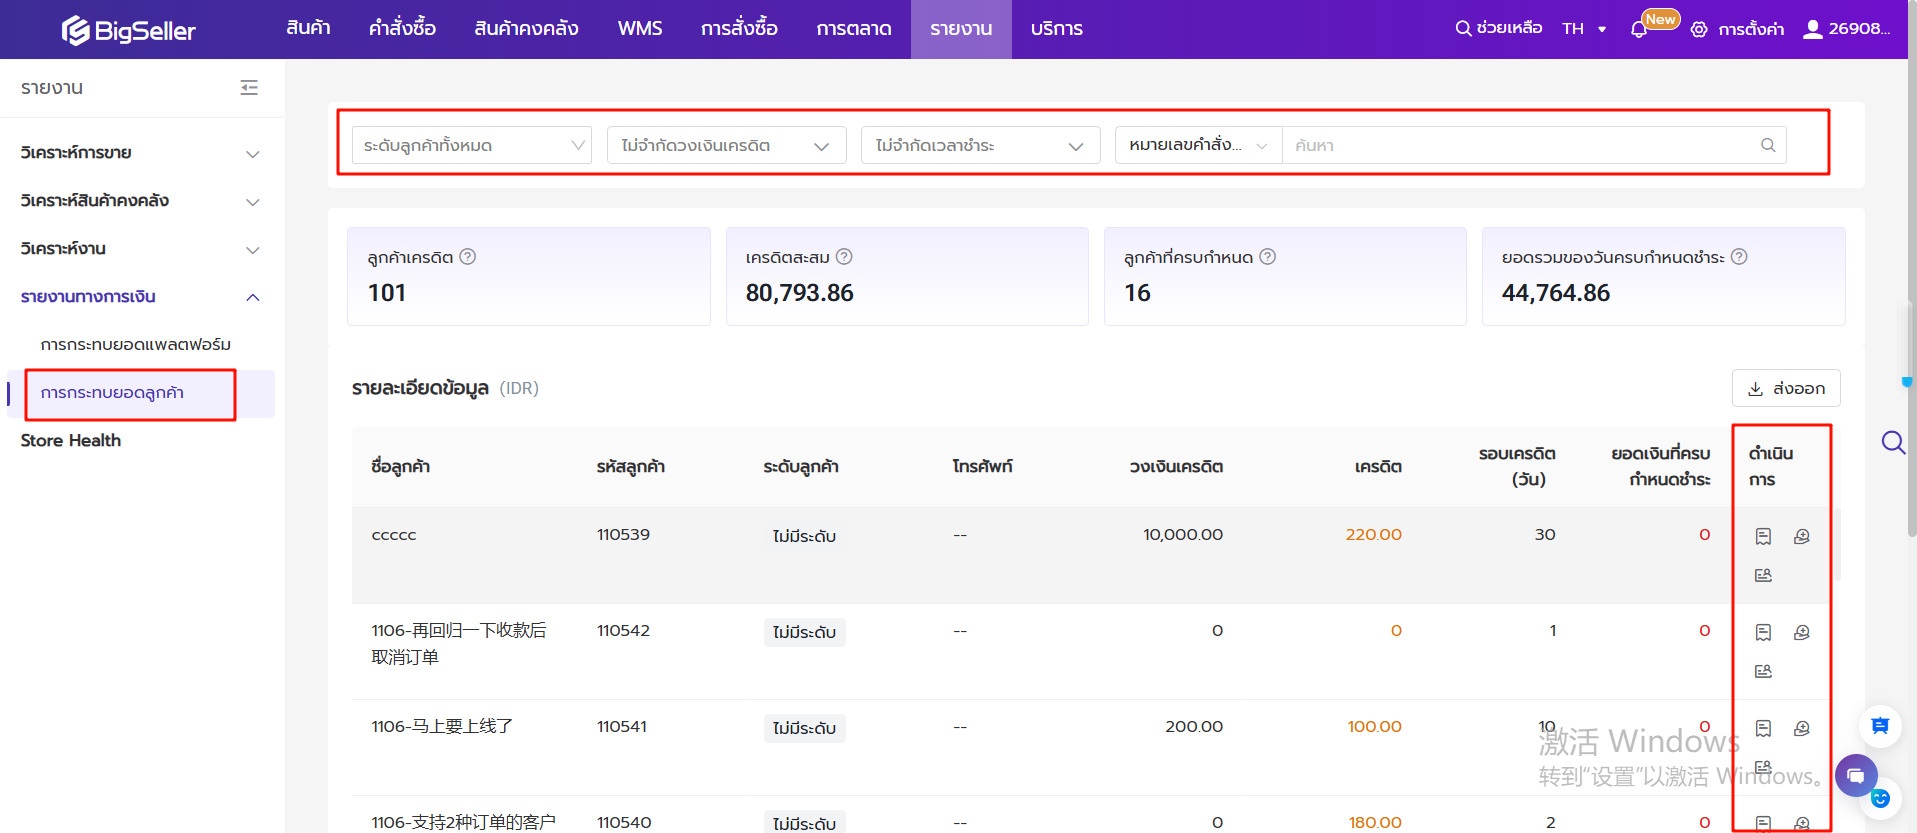Click the search magnifier in the ค้นหา box
The width and height of the screenshot is (1917, 833).
pos(1767,145)
